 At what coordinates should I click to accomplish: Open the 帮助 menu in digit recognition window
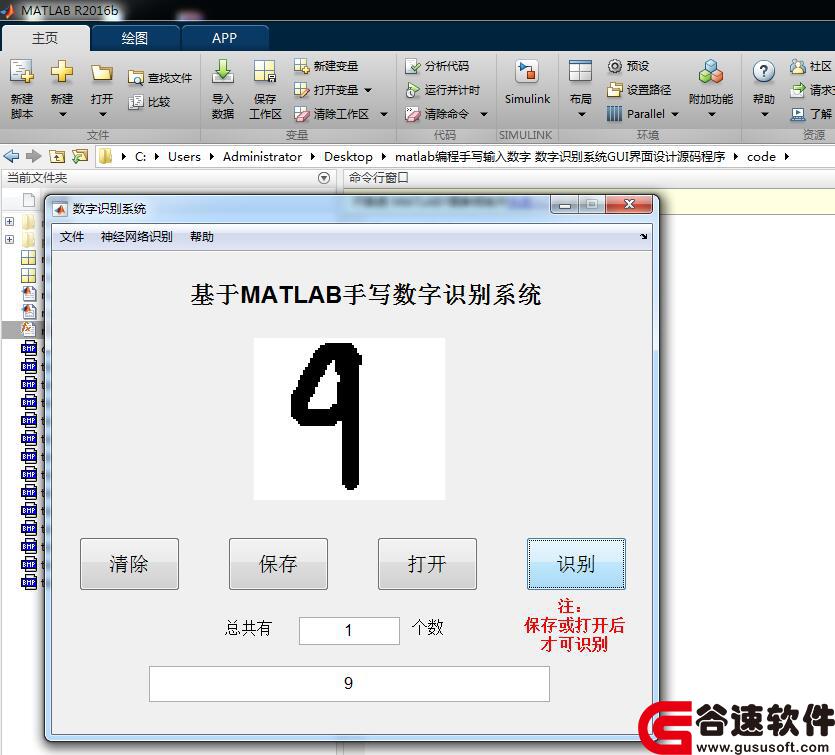(202, 237)
